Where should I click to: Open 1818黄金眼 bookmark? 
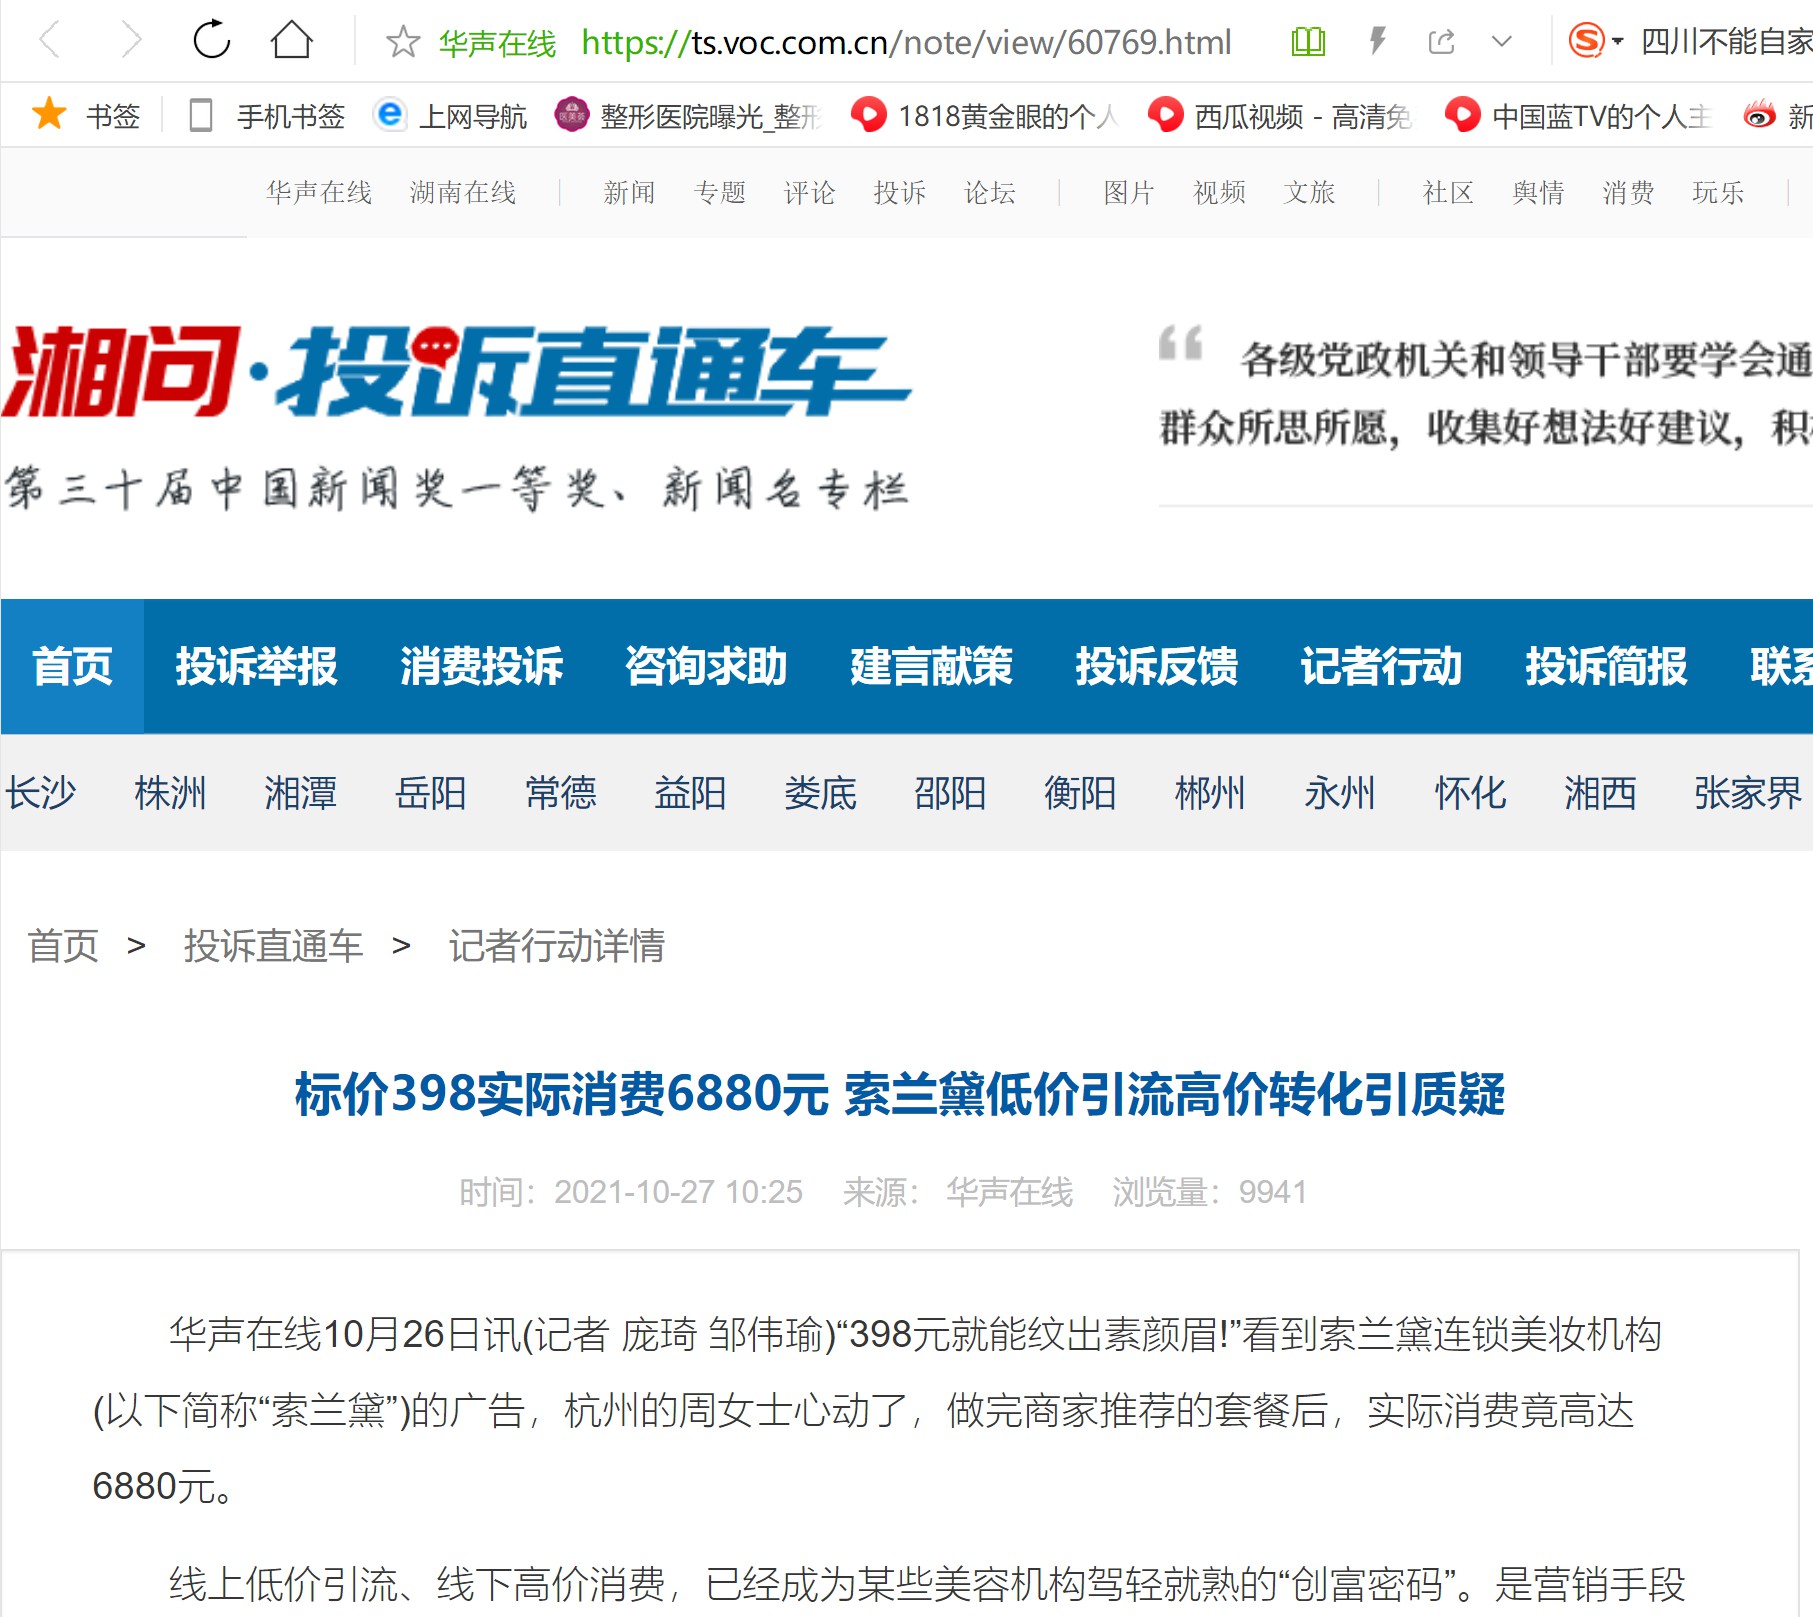pyautogui.click(x=985, y=116)
